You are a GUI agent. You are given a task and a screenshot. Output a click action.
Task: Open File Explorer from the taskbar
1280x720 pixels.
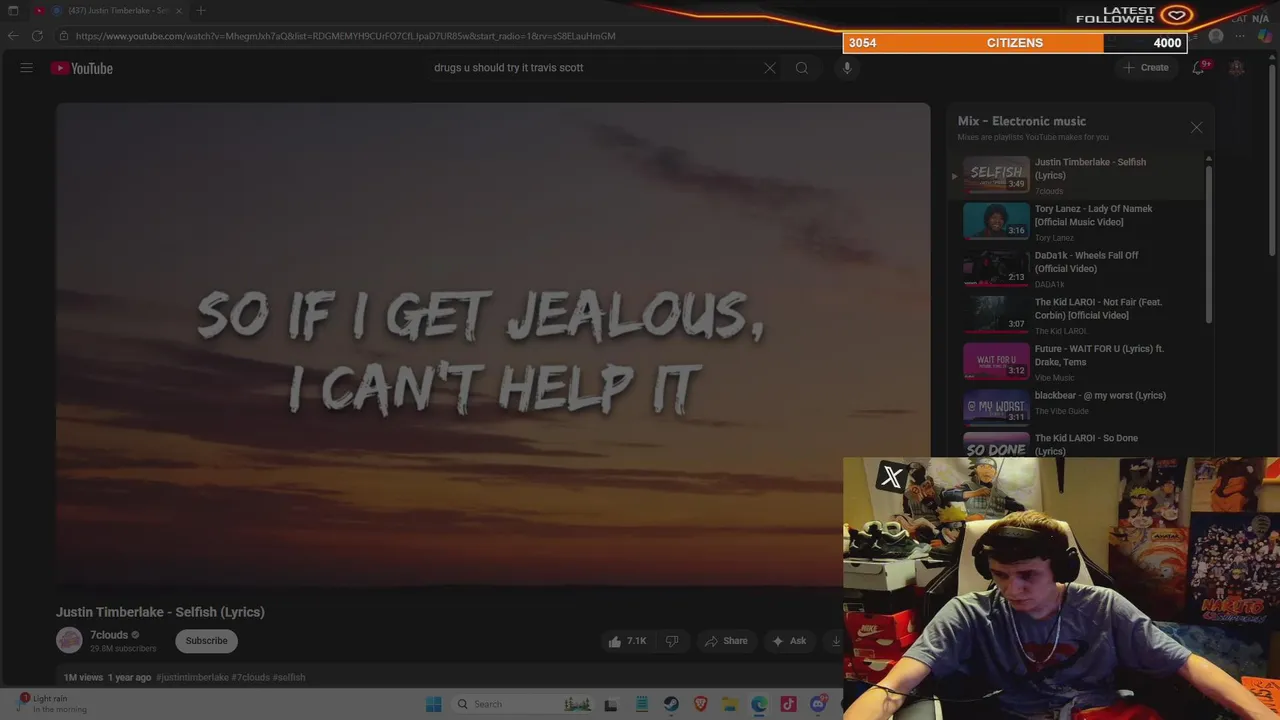point(730,704)
